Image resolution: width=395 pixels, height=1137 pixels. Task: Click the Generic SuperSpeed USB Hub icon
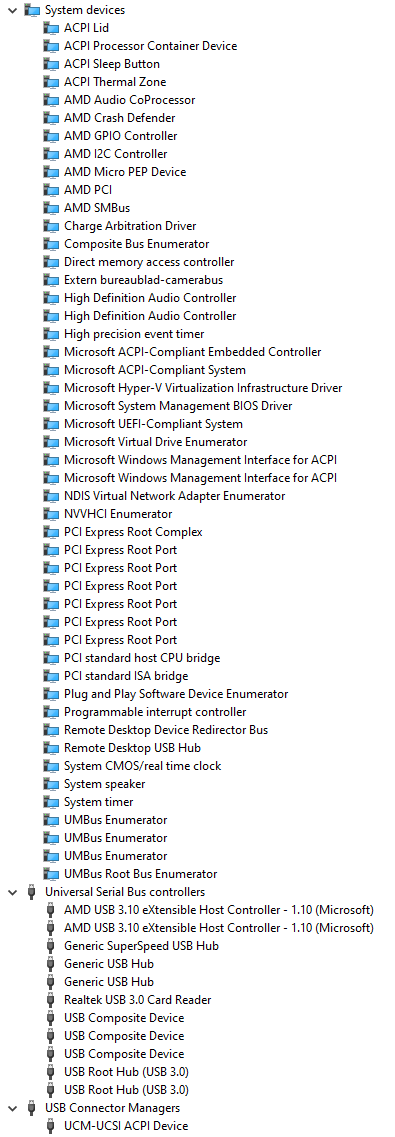(x=51, y=946)
